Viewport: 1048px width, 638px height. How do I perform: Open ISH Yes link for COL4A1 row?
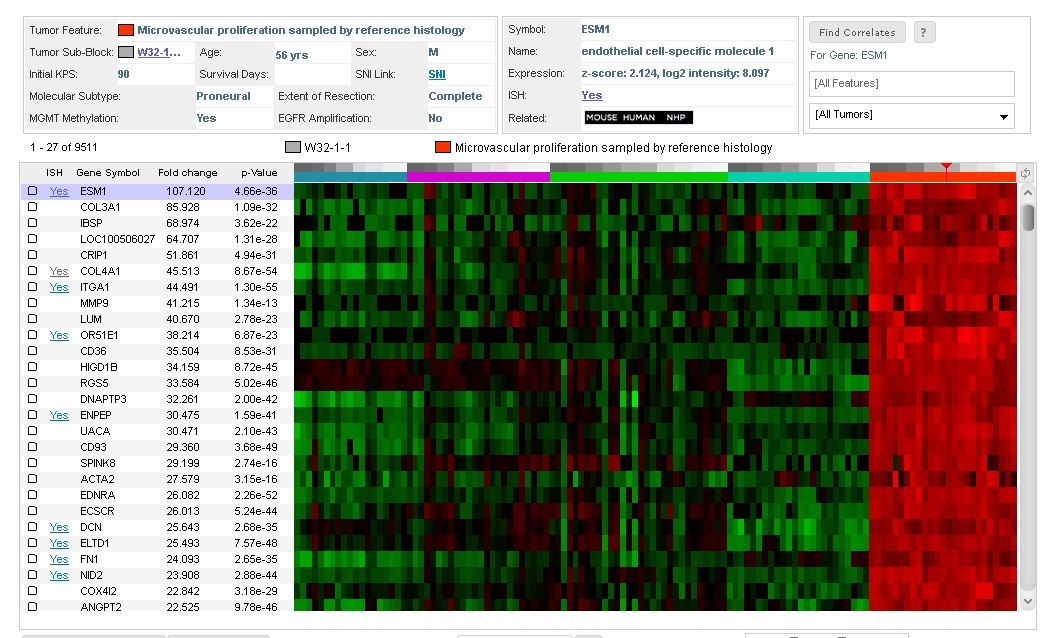point(59,271)
